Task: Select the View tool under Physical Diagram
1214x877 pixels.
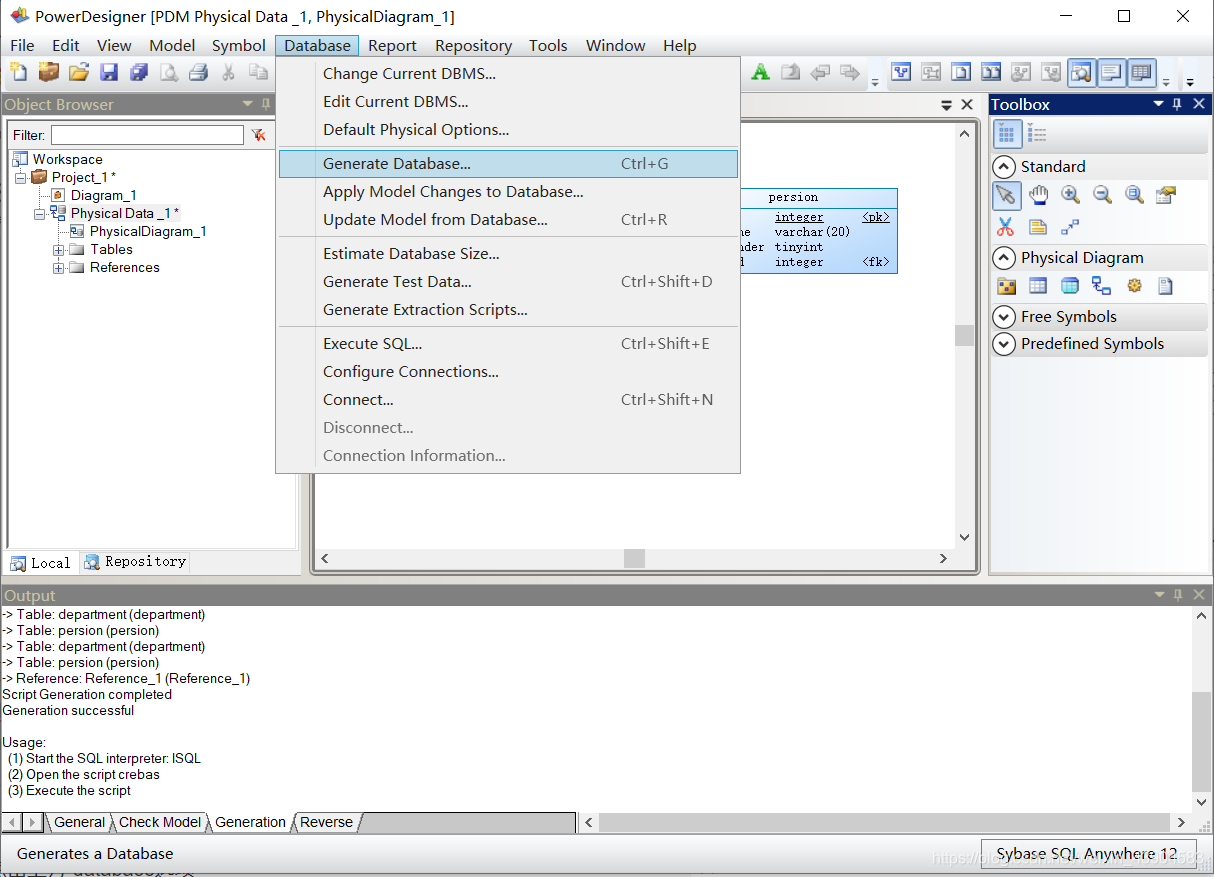Action: 1070,286
